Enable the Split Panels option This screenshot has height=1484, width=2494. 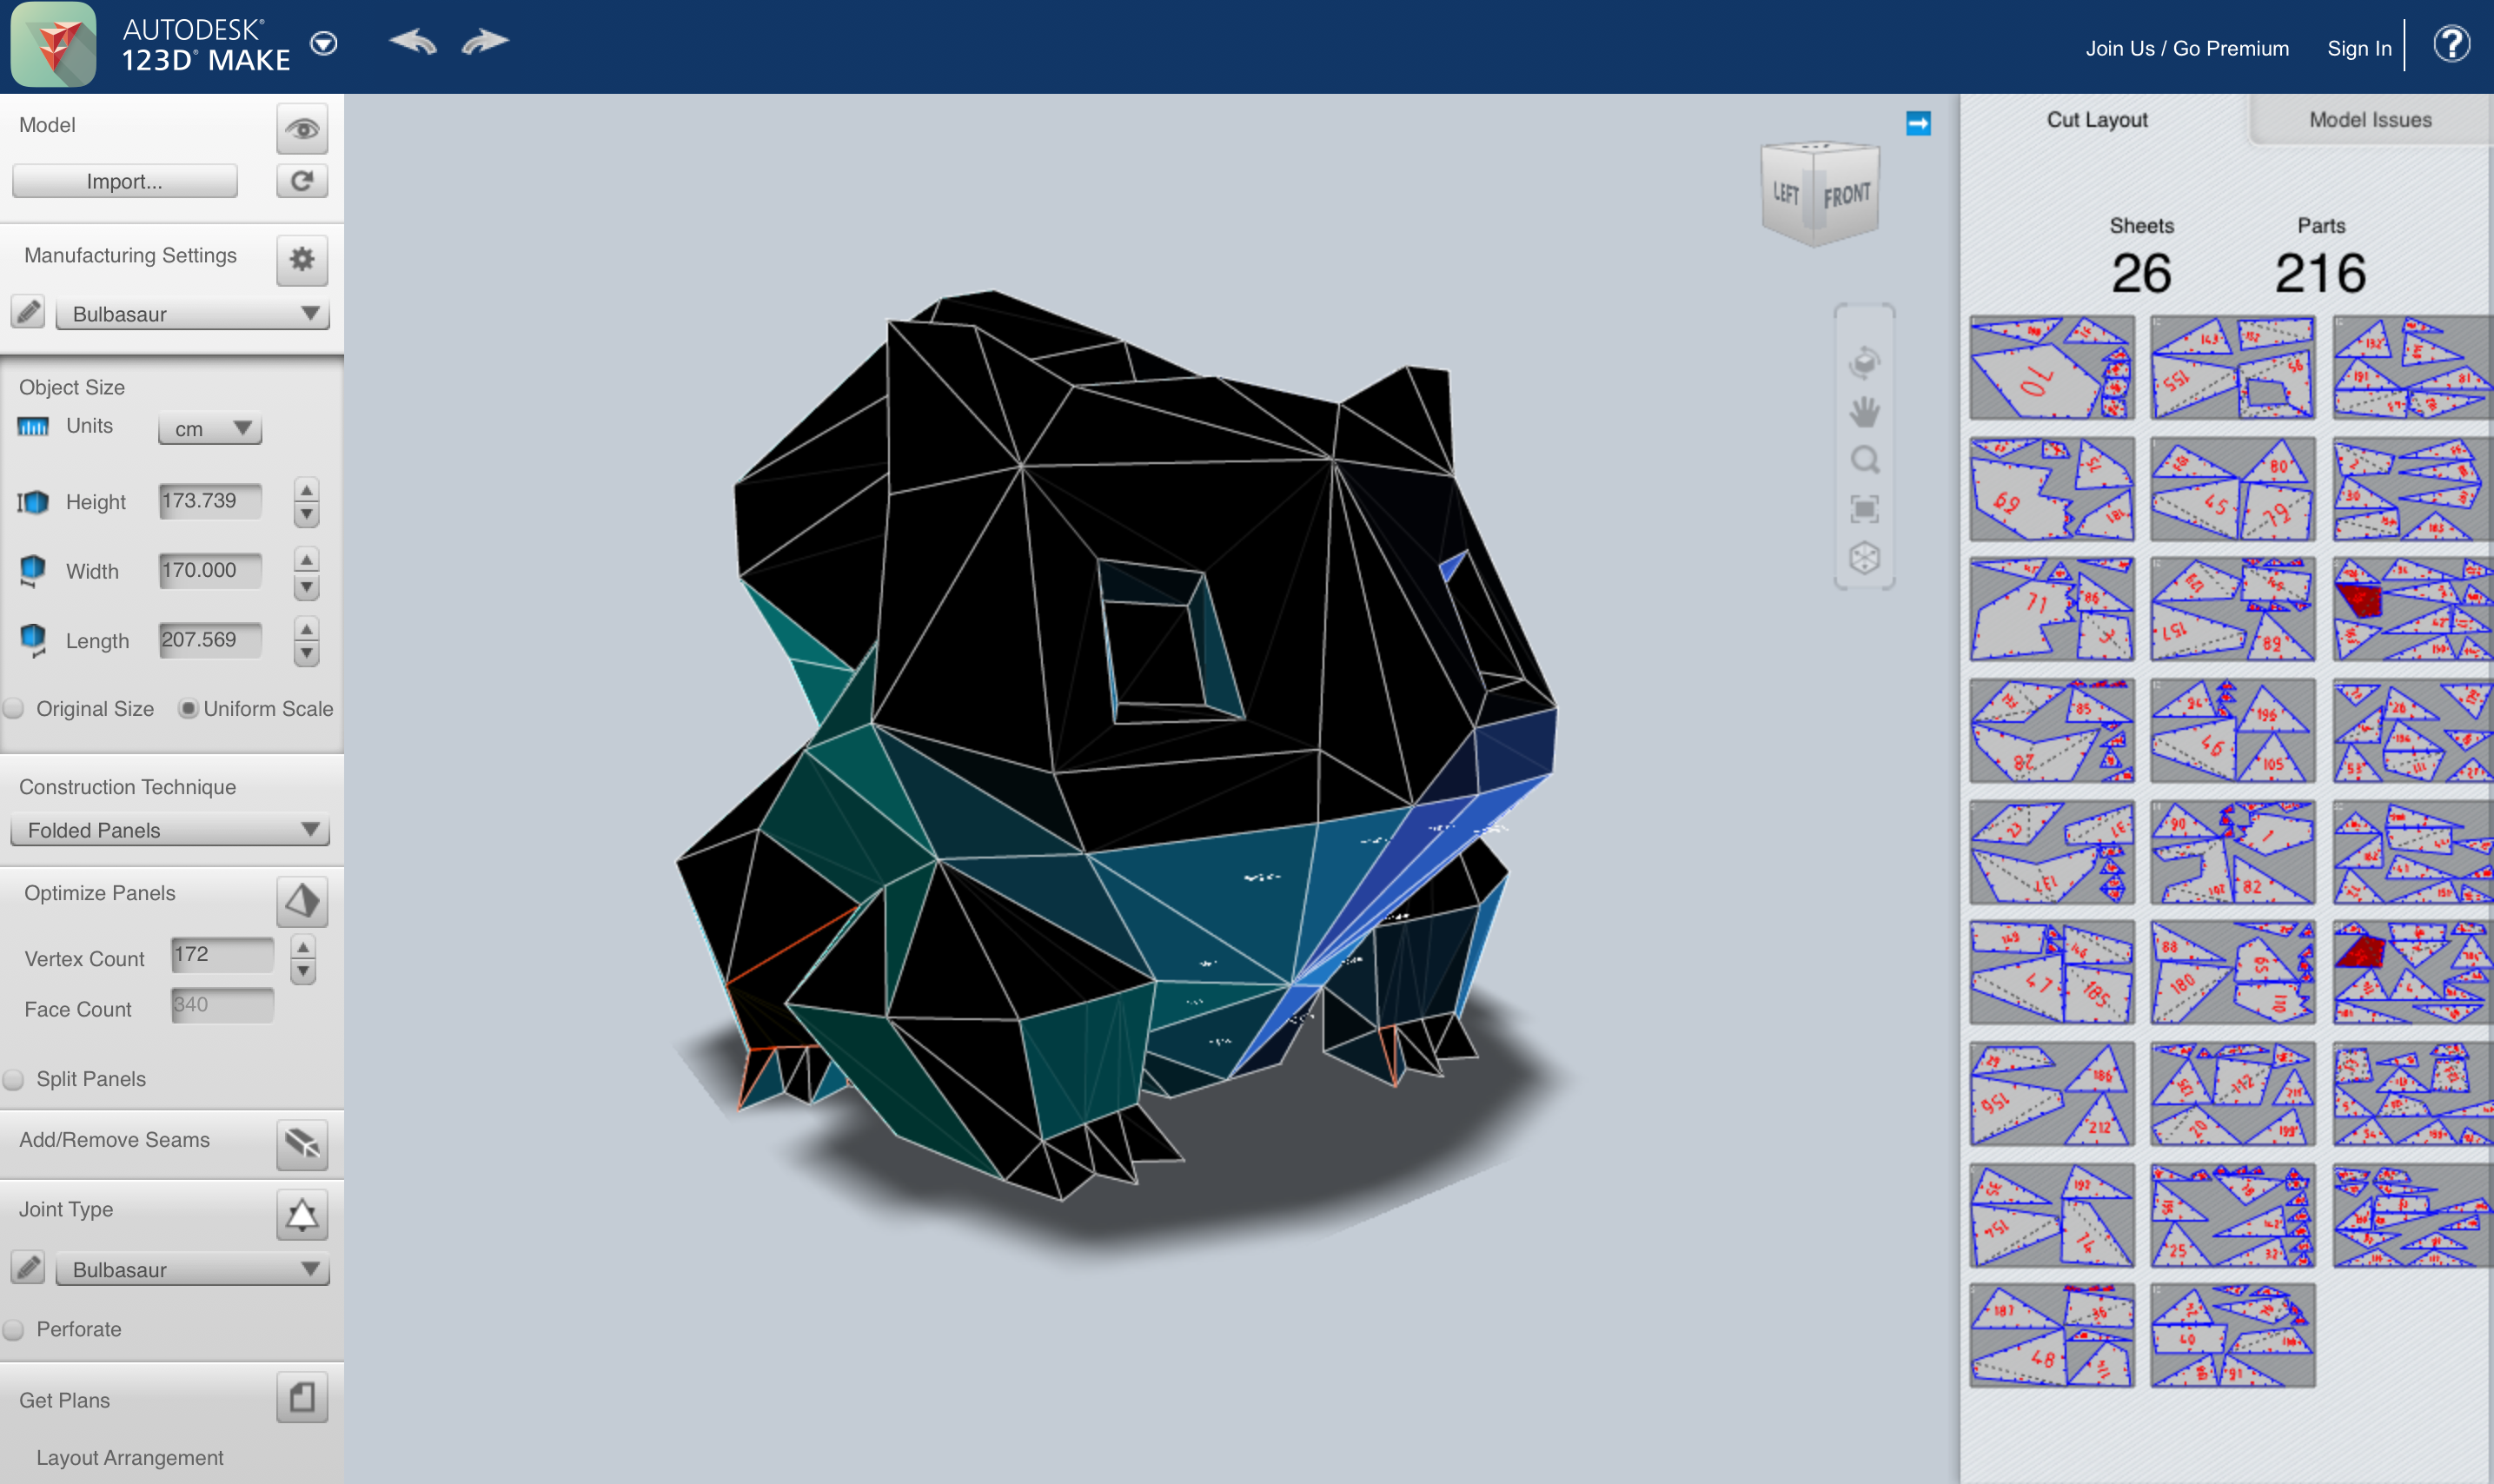tap(15, 1079)
